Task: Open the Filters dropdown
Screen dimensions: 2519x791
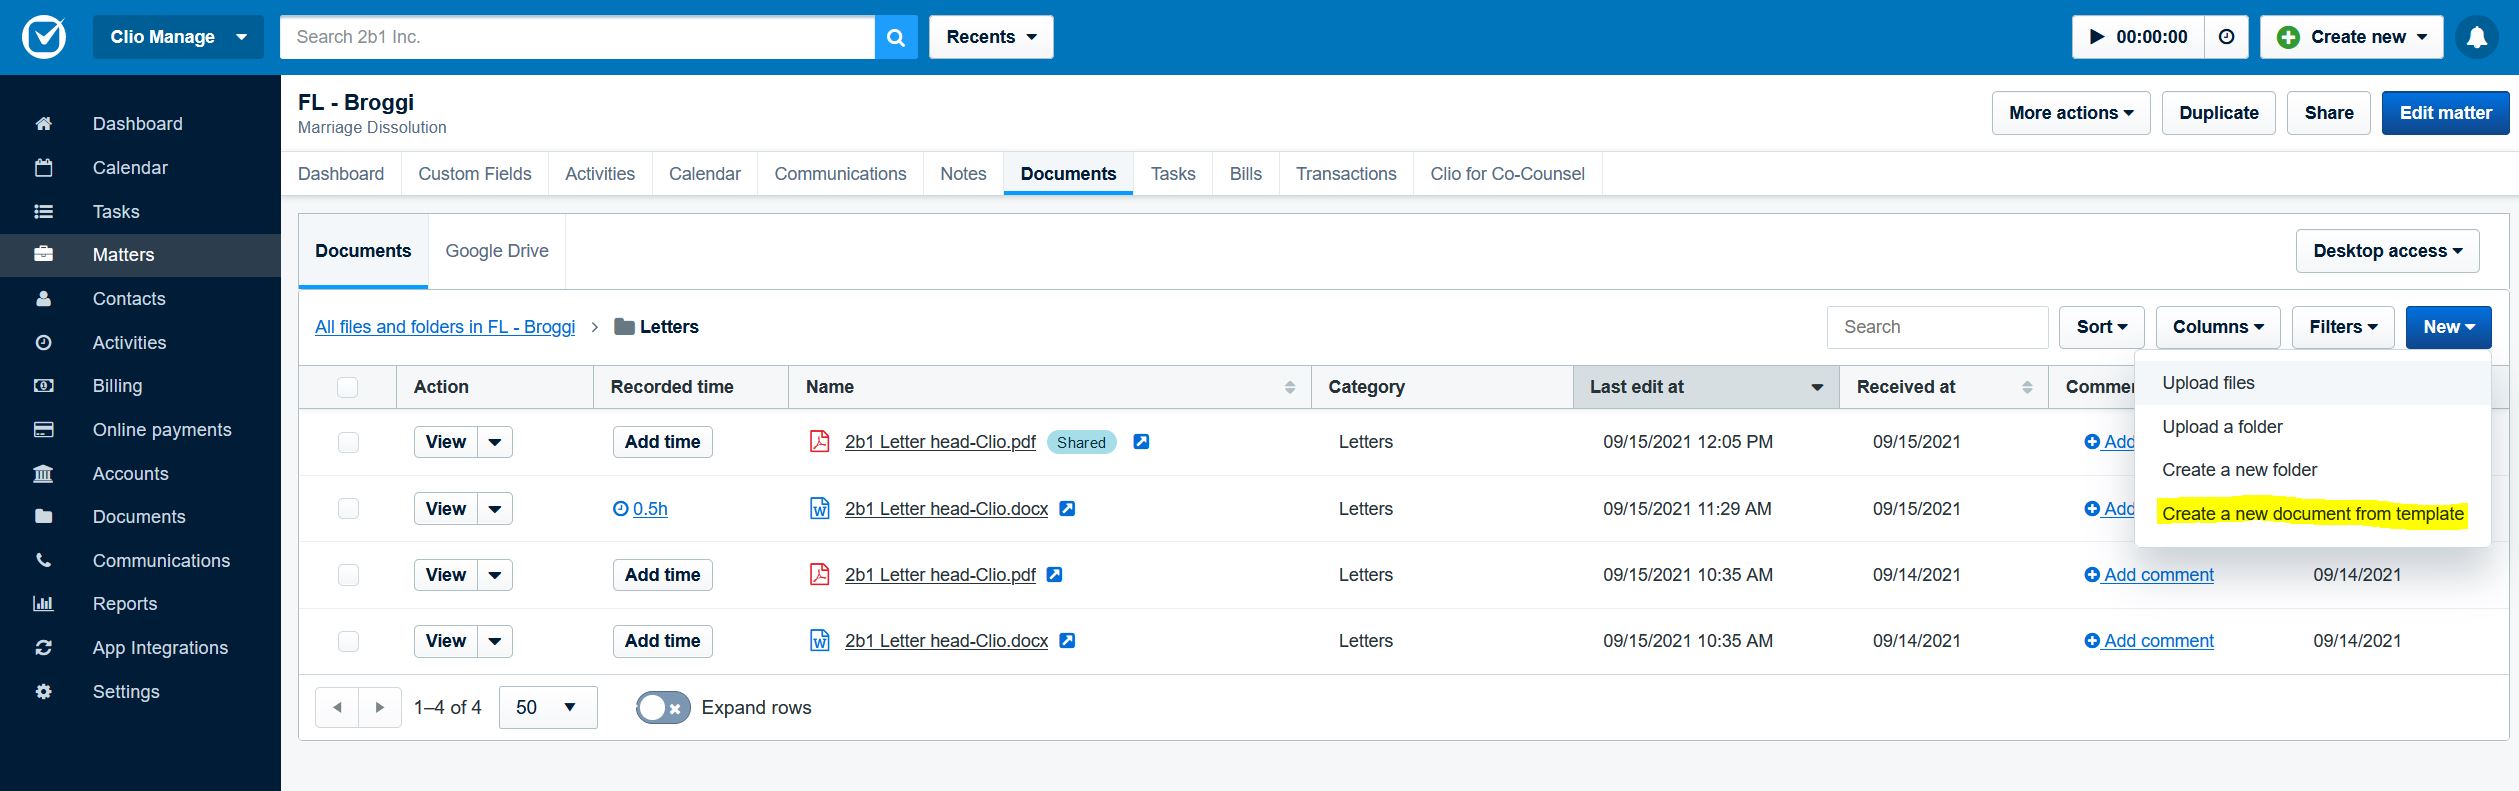Action: (2342, 327)
